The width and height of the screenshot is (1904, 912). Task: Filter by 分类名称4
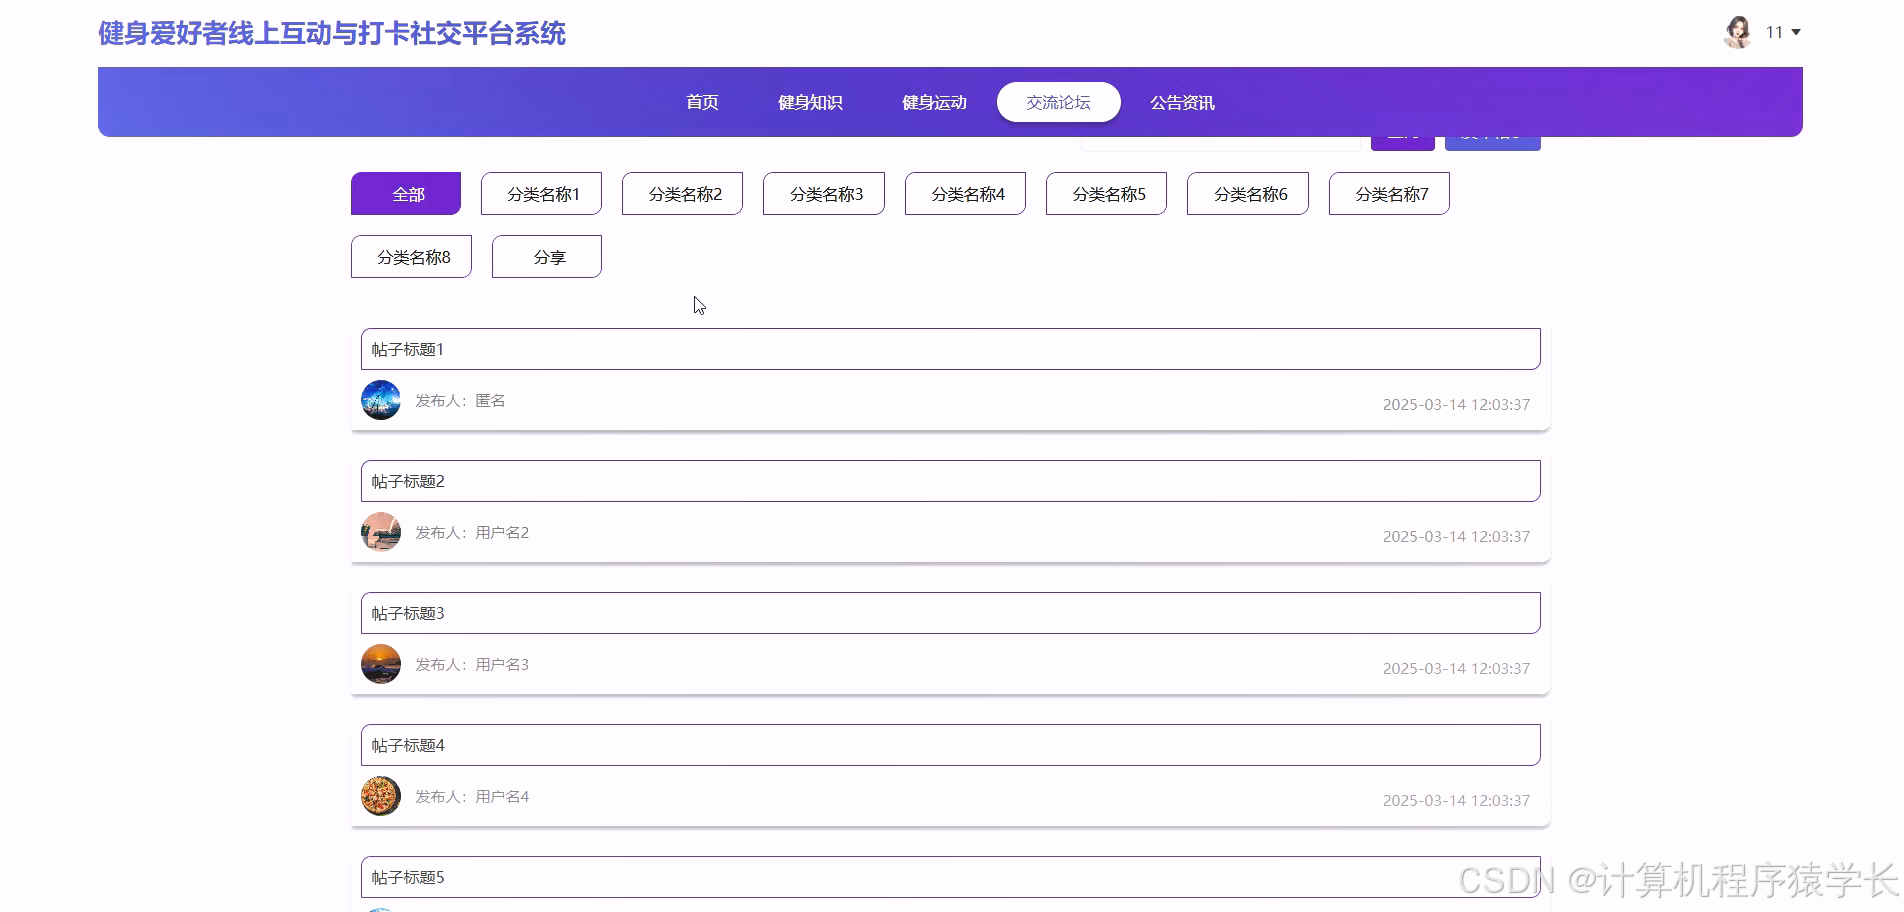[x=965, y=193]
